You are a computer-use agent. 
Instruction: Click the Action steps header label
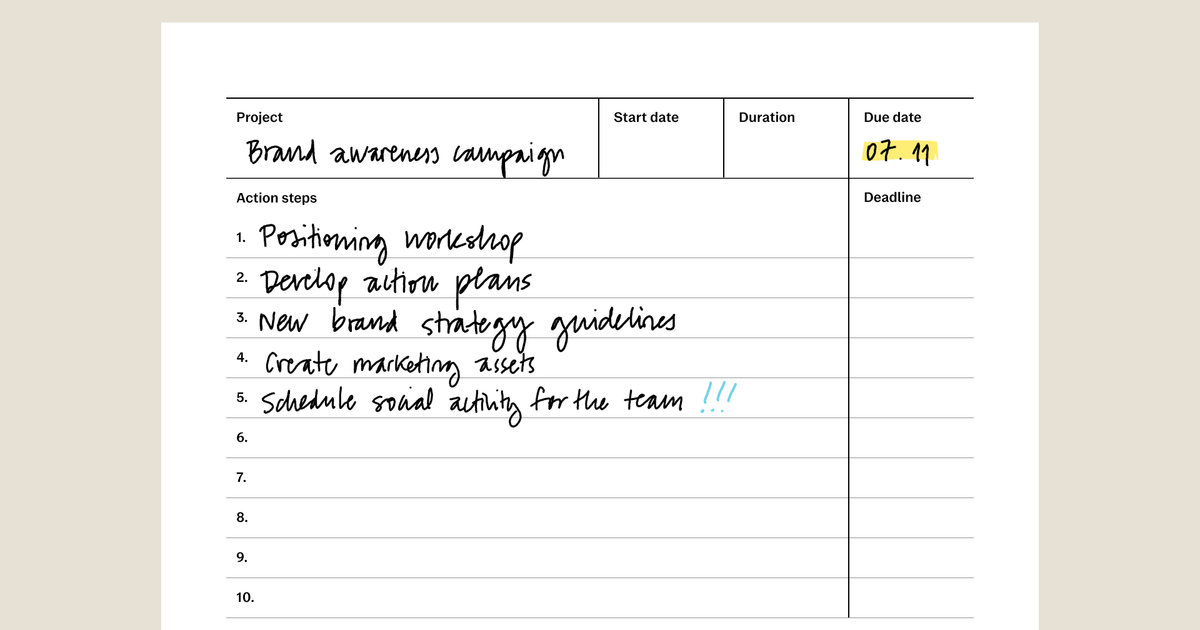(277, 198)
